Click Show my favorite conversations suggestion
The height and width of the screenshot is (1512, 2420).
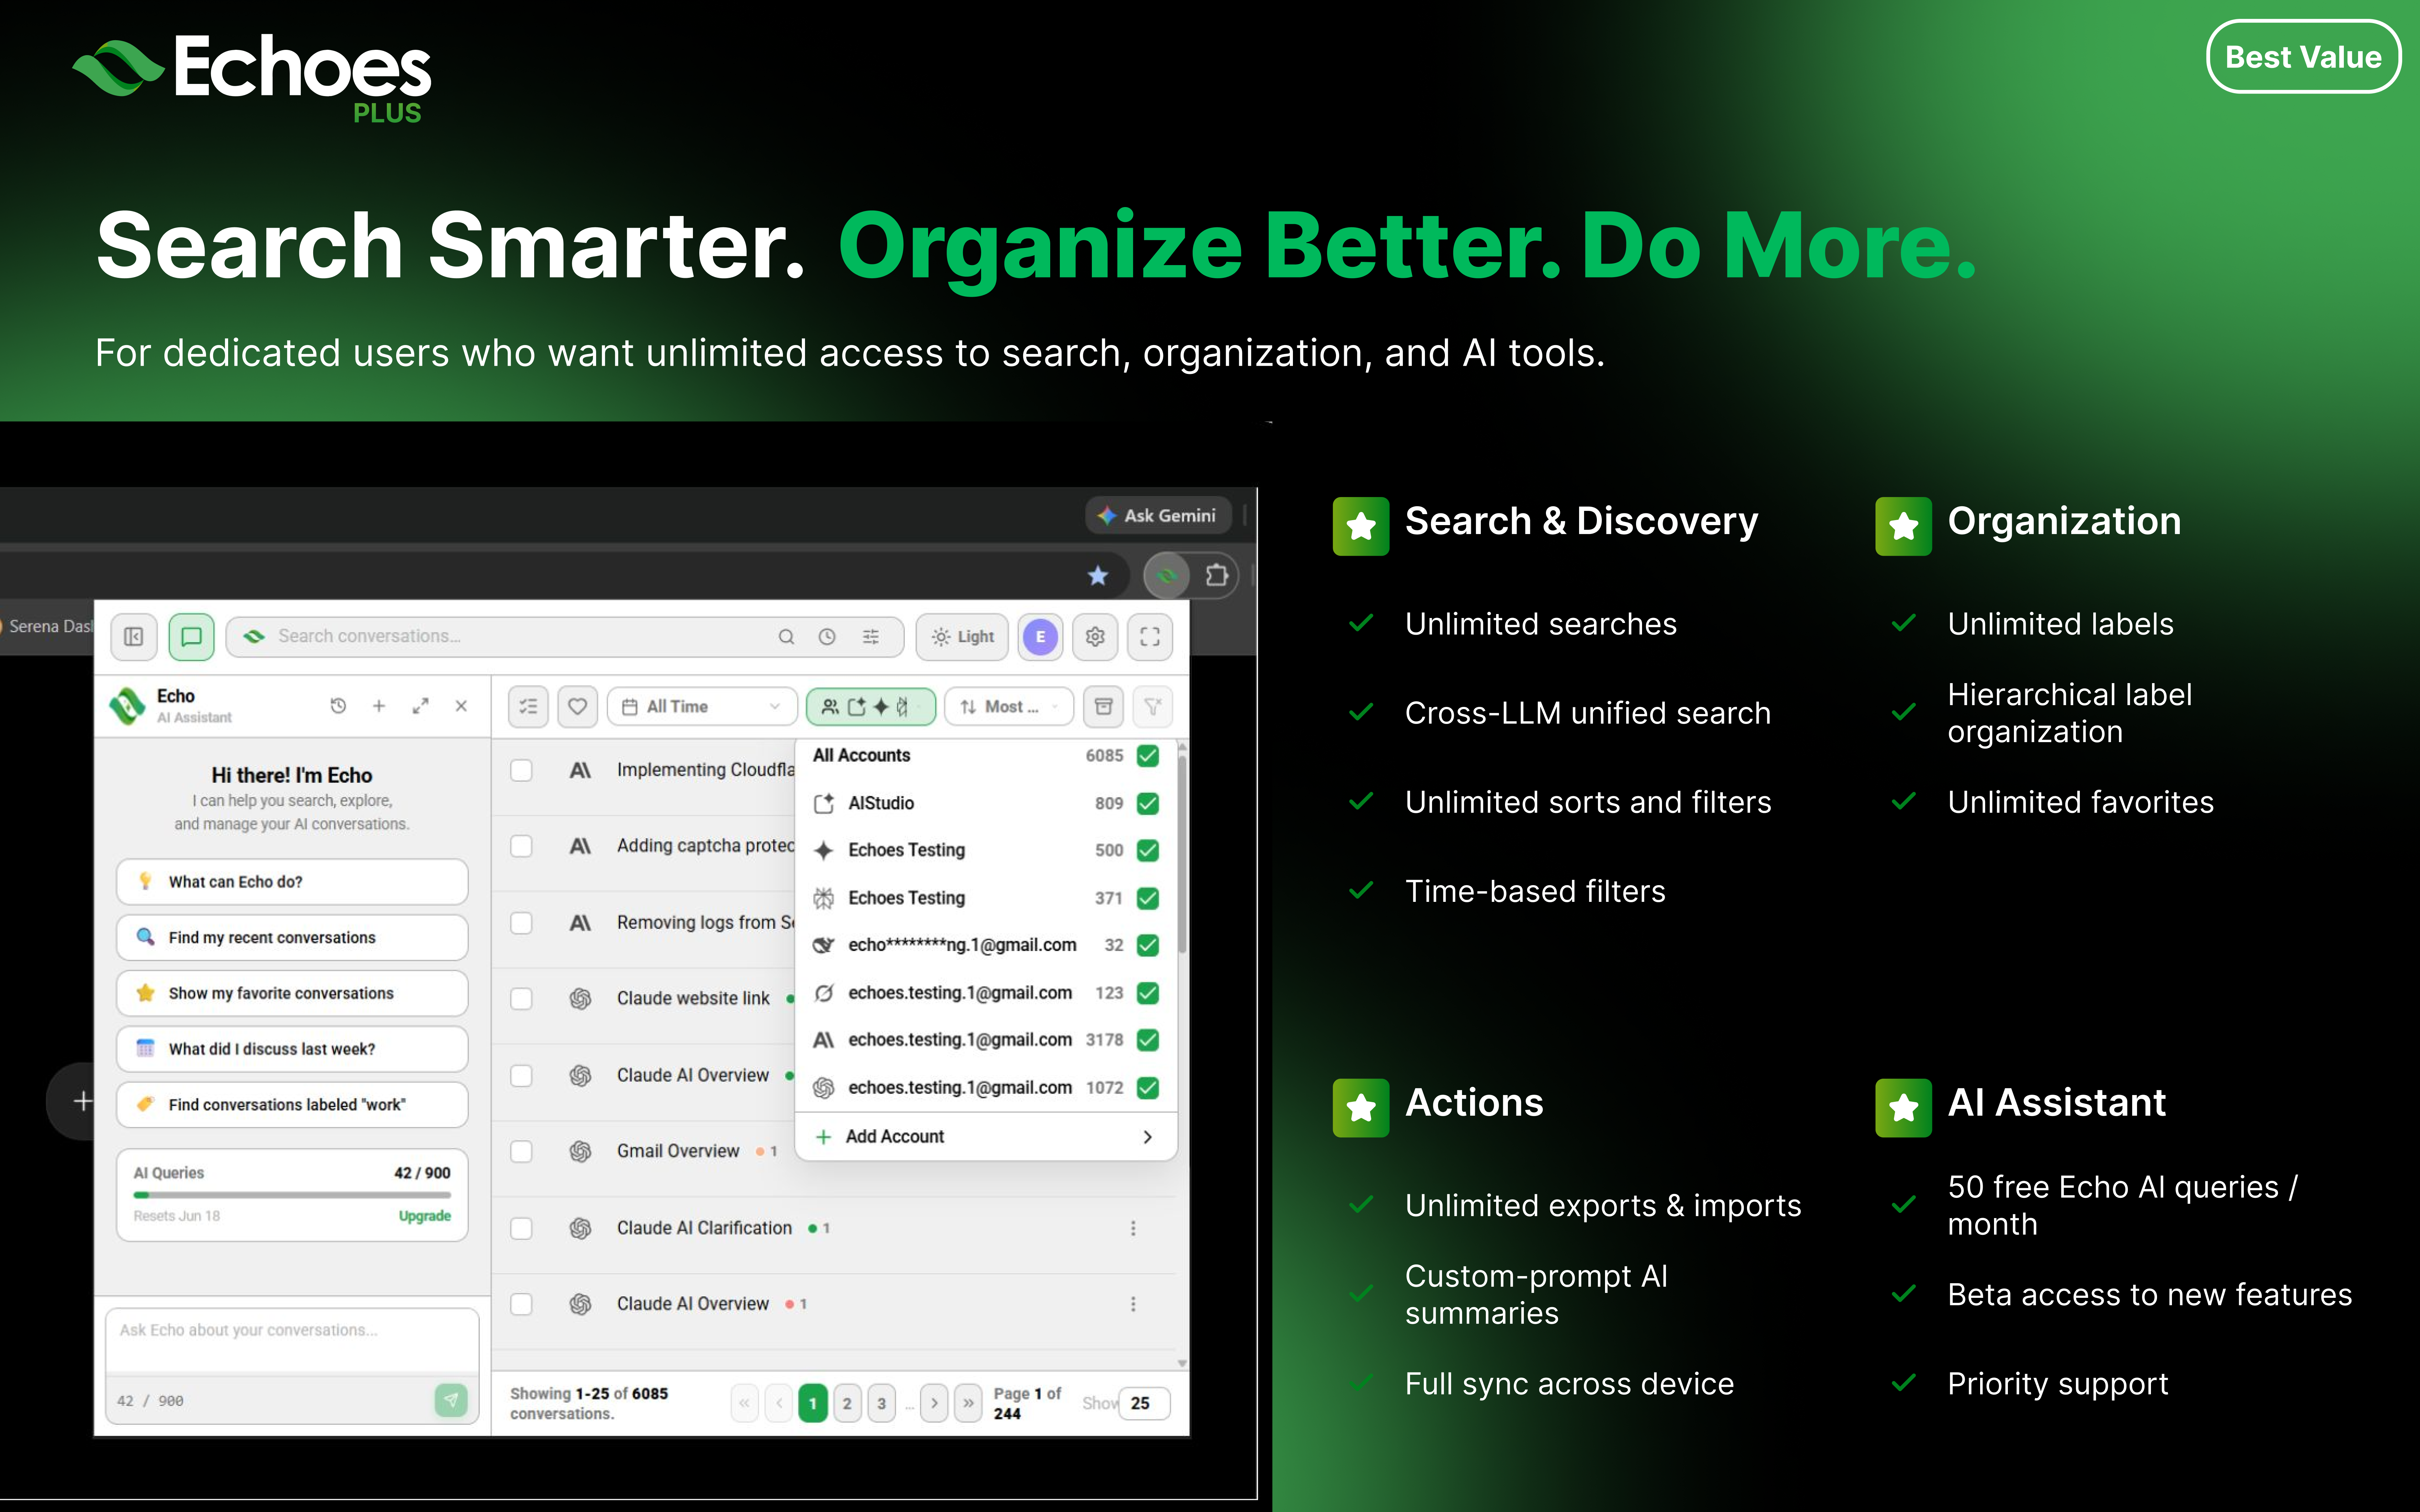(292, 993)
